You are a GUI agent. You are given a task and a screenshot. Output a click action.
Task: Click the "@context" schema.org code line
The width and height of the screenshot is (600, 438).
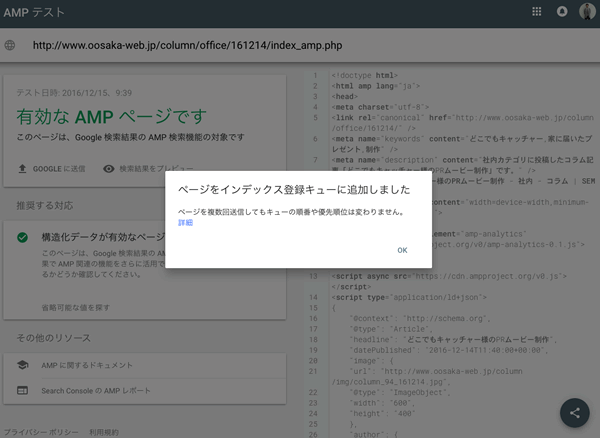coord(420,319)
